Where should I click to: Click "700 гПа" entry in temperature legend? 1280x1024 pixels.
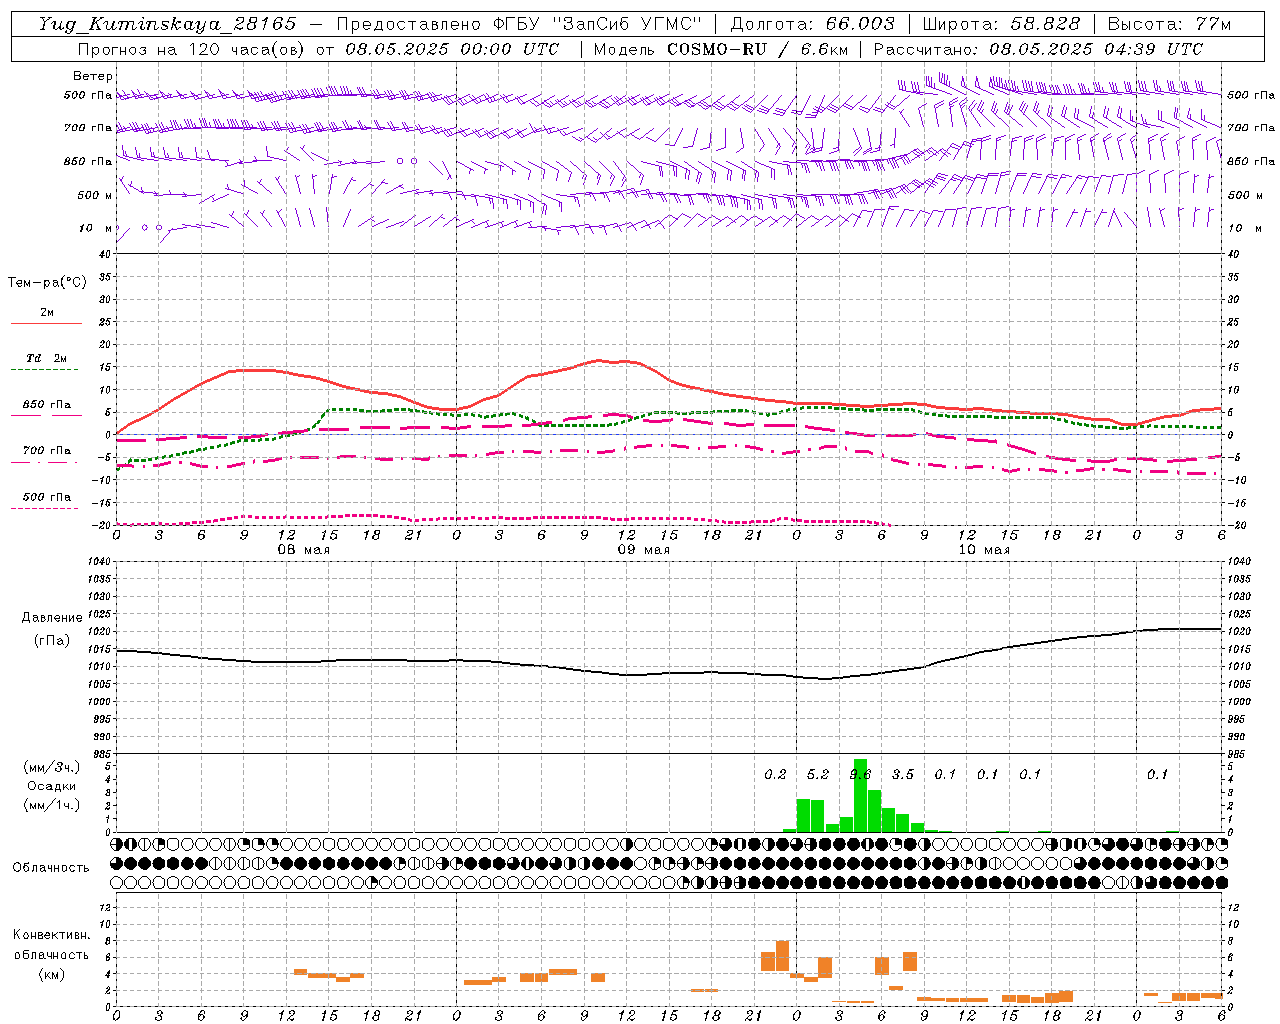[47, 451]
